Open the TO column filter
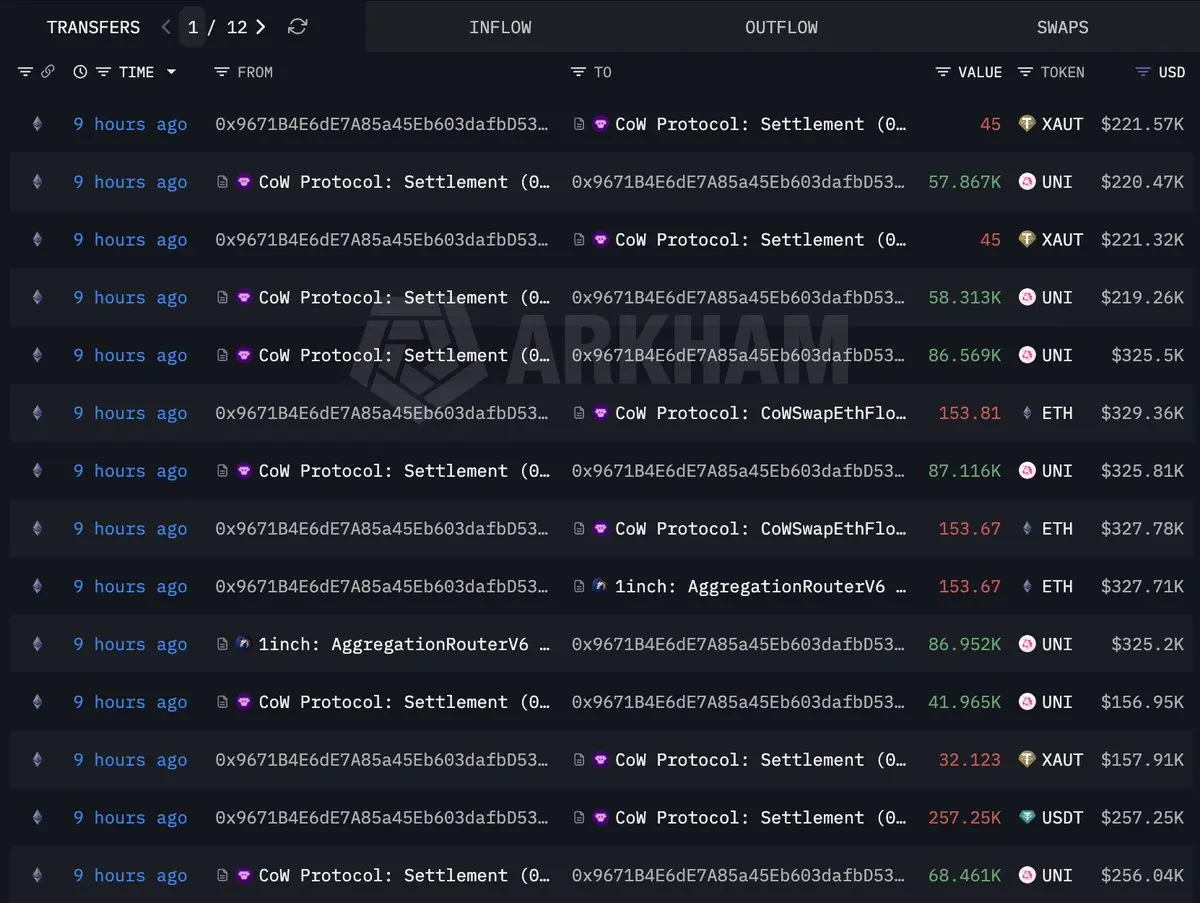1200x903 pixels. point(578,72)
